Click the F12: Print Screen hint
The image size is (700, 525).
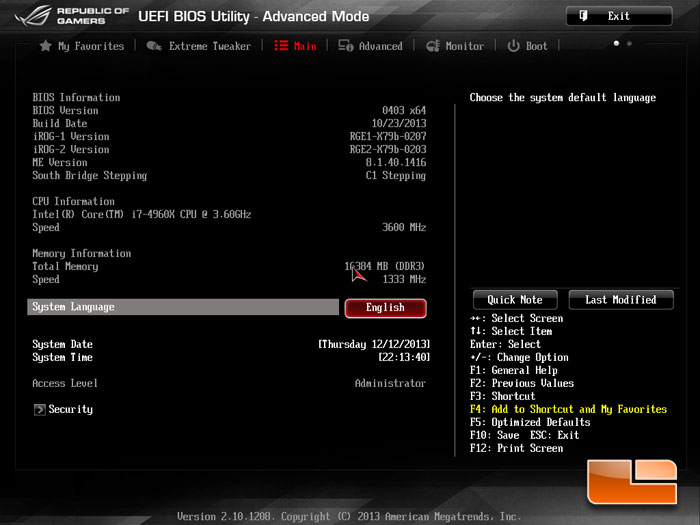click(517, 448)
